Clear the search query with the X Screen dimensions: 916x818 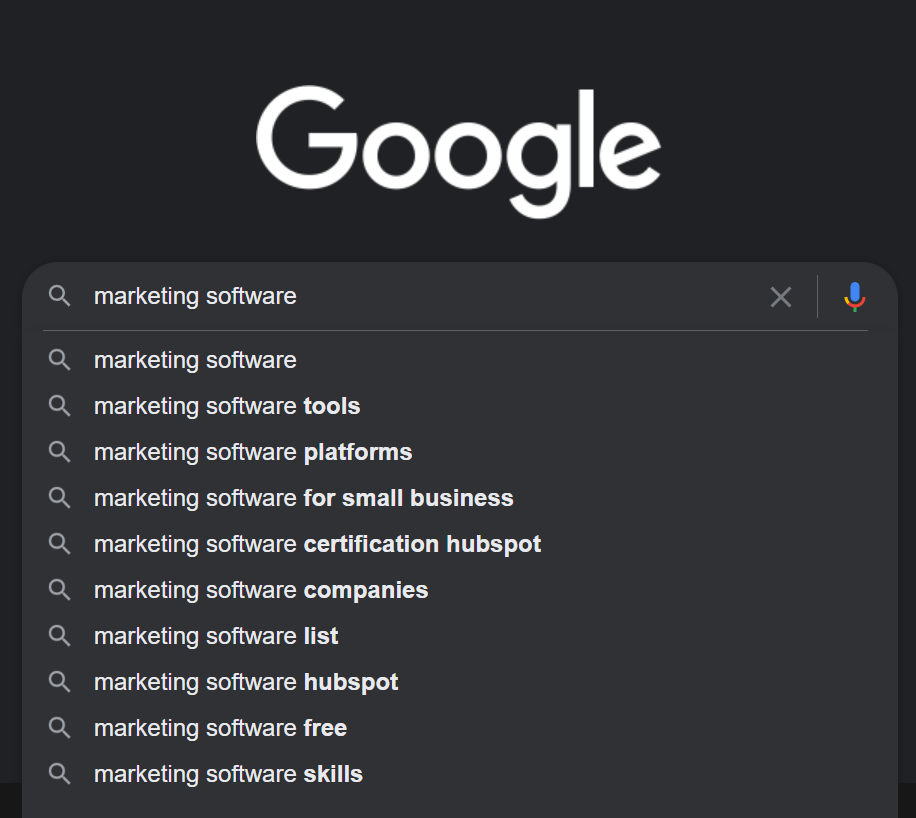coord(780,297)
